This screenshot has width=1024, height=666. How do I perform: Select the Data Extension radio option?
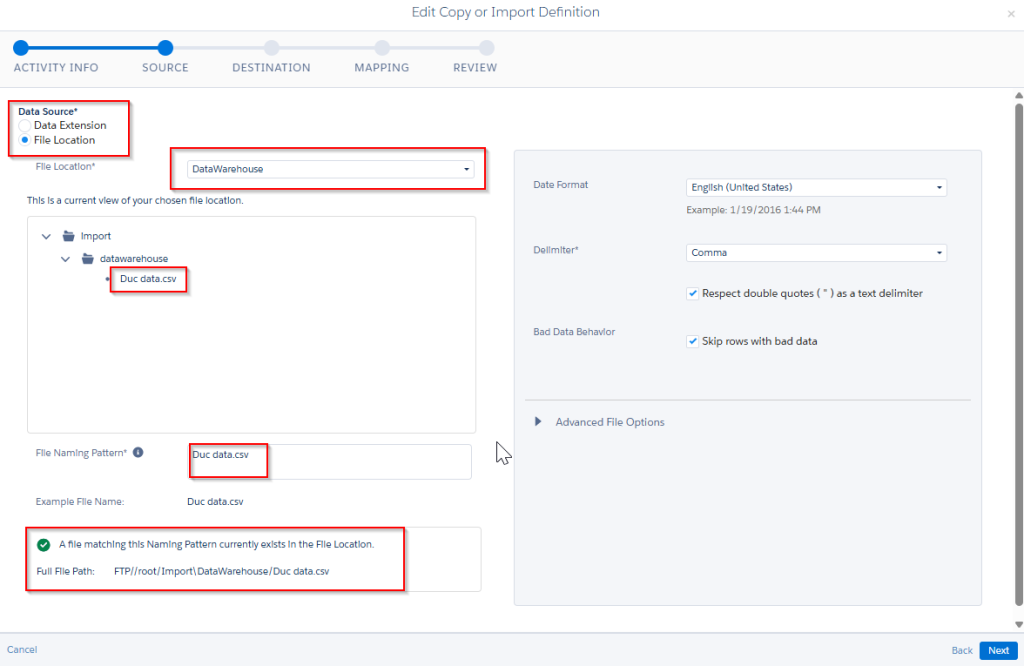coord(25,126)
